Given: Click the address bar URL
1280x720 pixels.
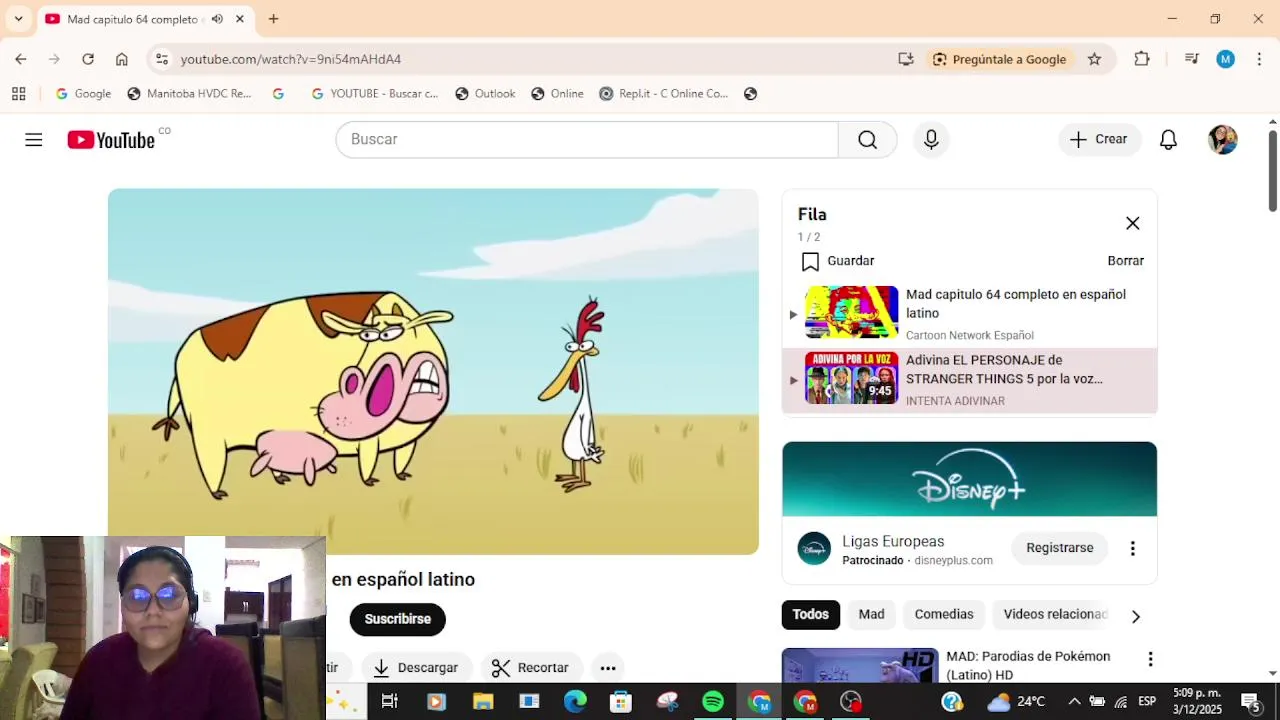Looking at the screenshot, I should [291, 59].
